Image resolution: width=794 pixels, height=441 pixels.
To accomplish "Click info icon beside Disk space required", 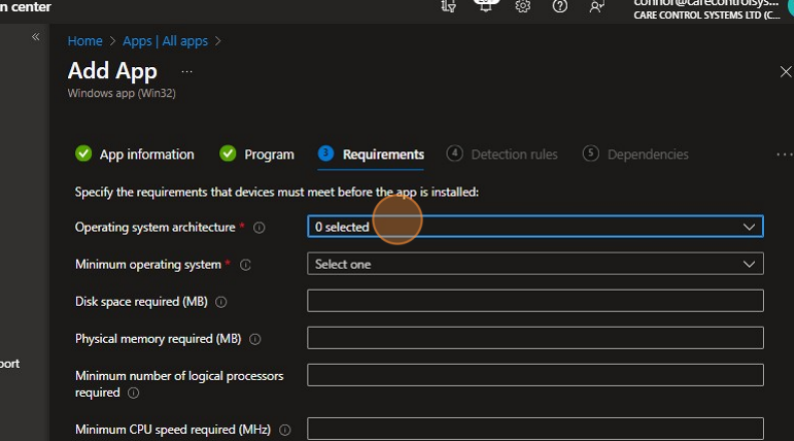I will [x=221, y=302].
